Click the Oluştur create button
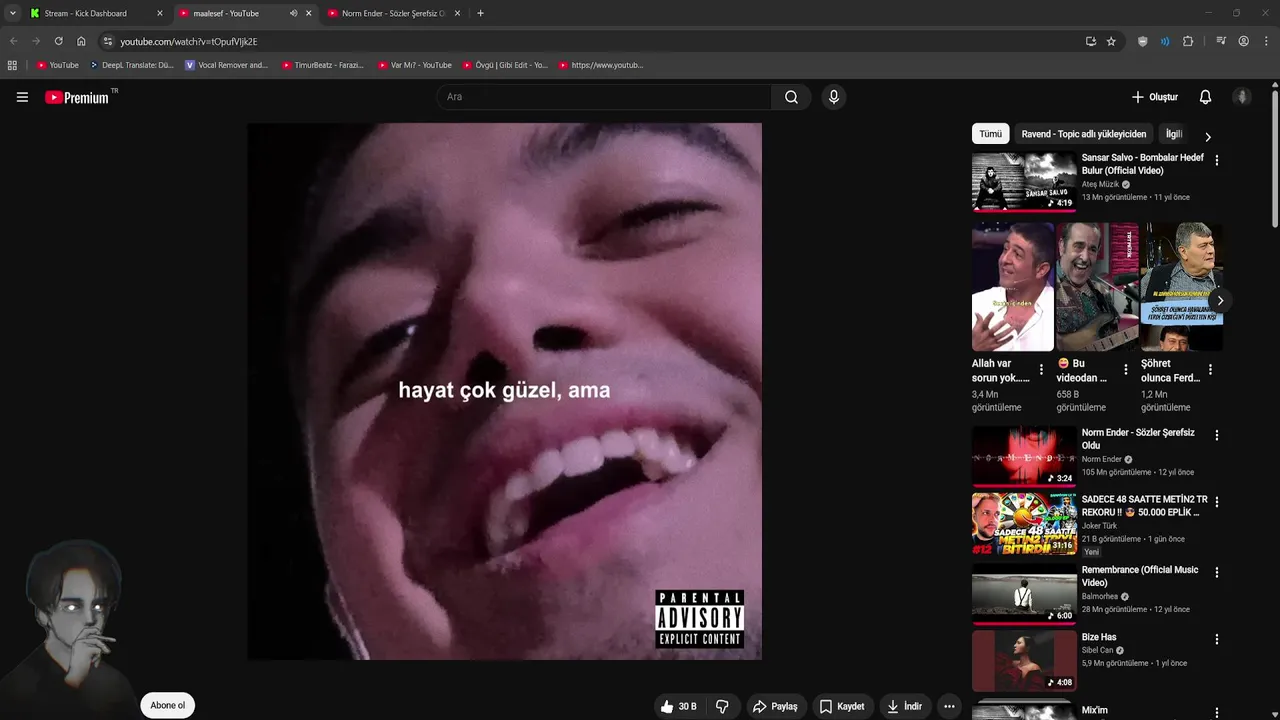The image size is (1280, 720). tap(1154, 97)
